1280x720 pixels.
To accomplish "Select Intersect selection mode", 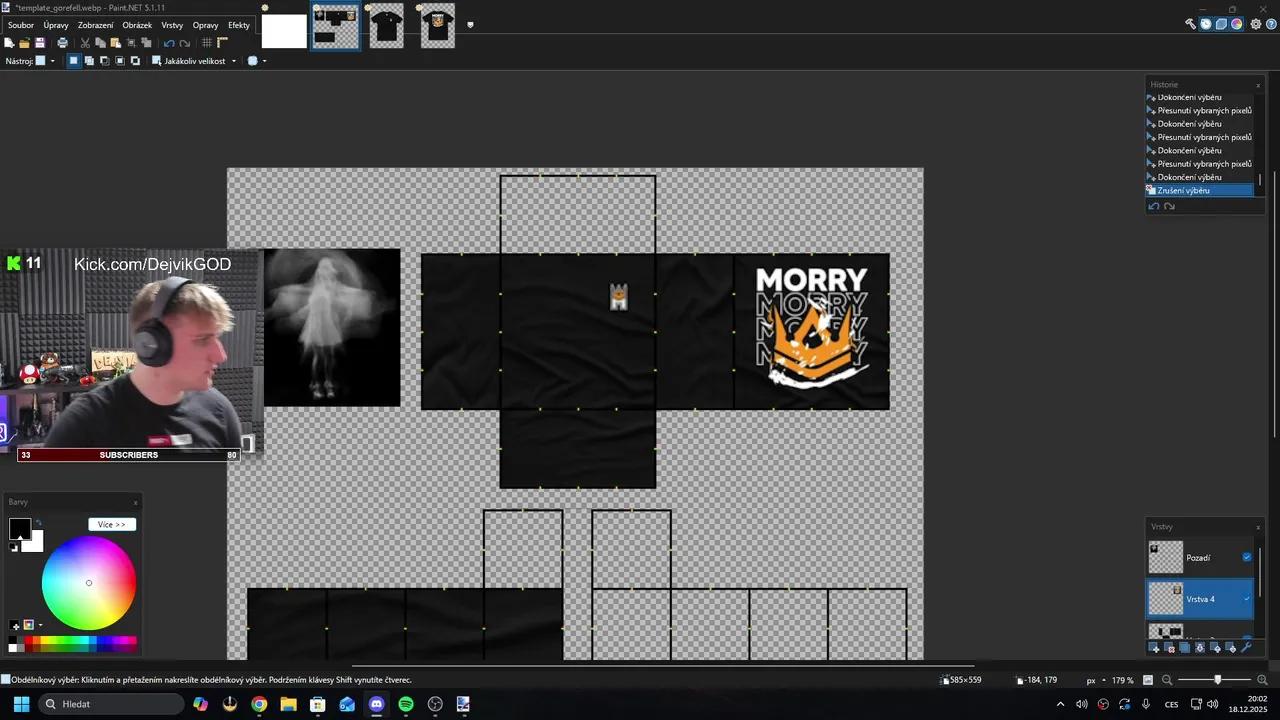I will 120,61.
